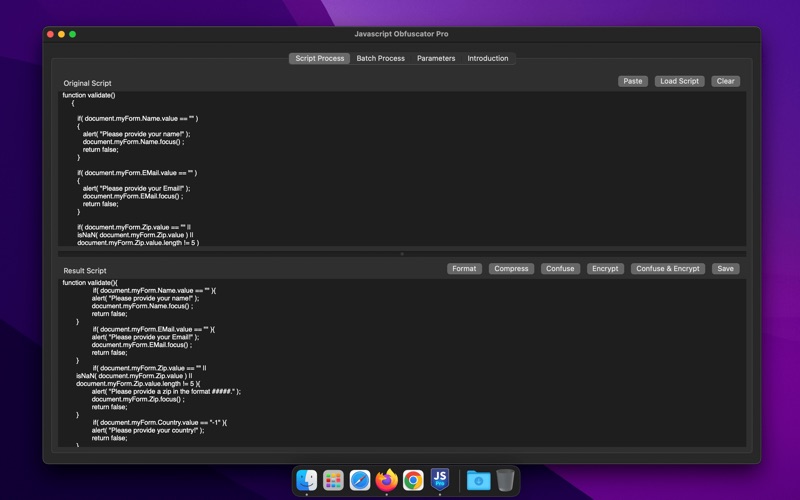Screen dimensions: 800x500
Task: Click the JS Pro app dock icon
Action: tap(440, 481)
